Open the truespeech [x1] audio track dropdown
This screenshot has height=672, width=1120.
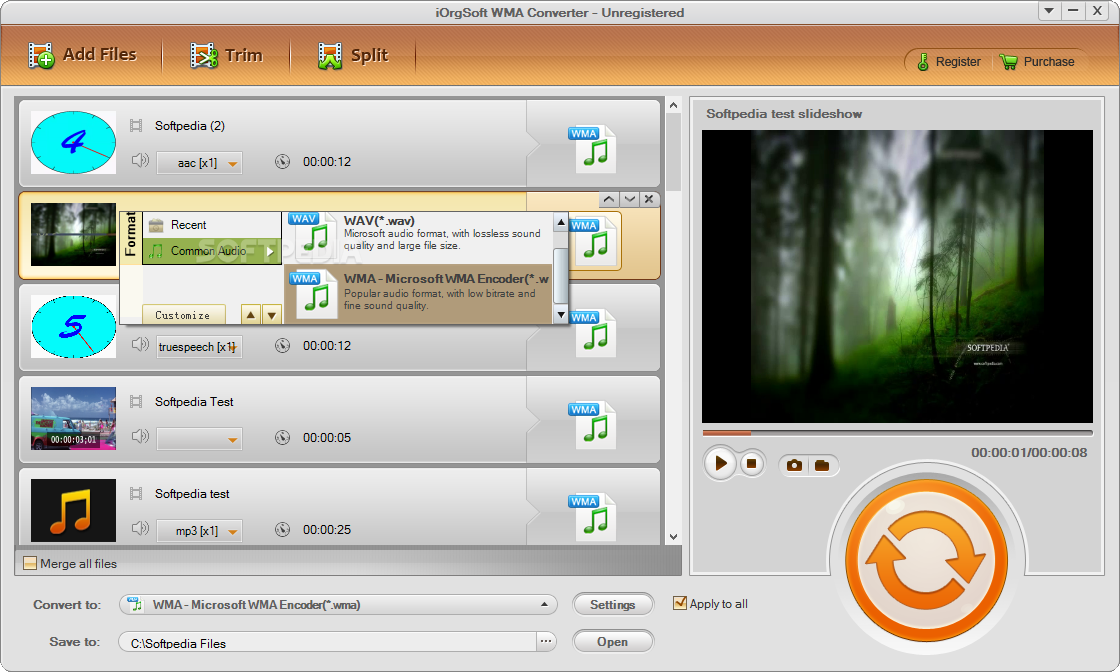pos(199,347)
